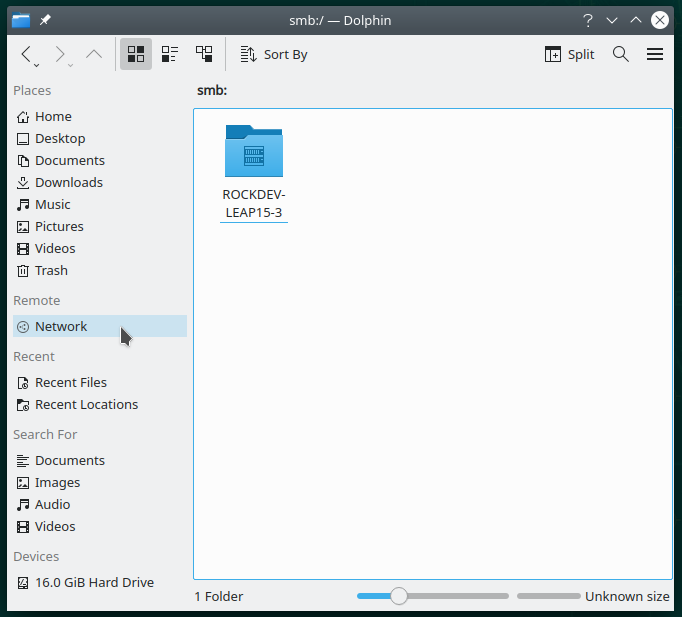Image resolution: width=682 pixels, height=617 pixels.
Task: Open the search magnifier
Action: (x=621, y=54)
